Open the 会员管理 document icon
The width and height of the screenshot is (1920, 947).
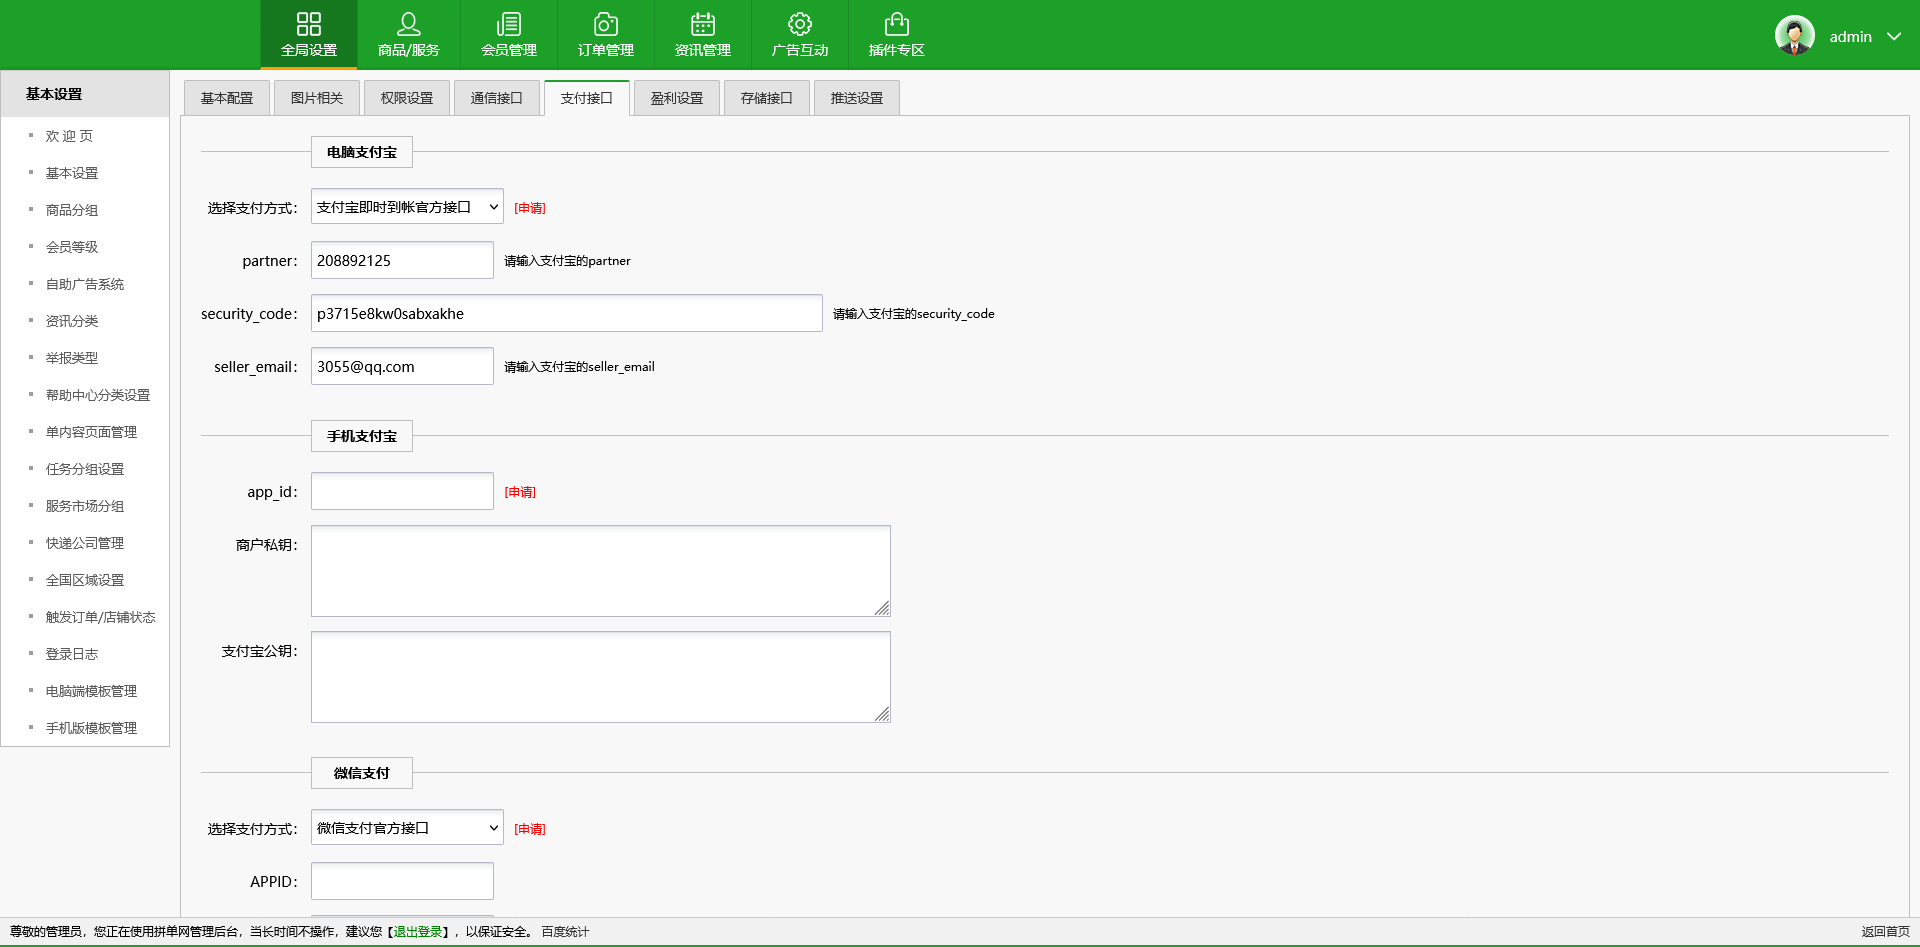(x=509, y=24)
